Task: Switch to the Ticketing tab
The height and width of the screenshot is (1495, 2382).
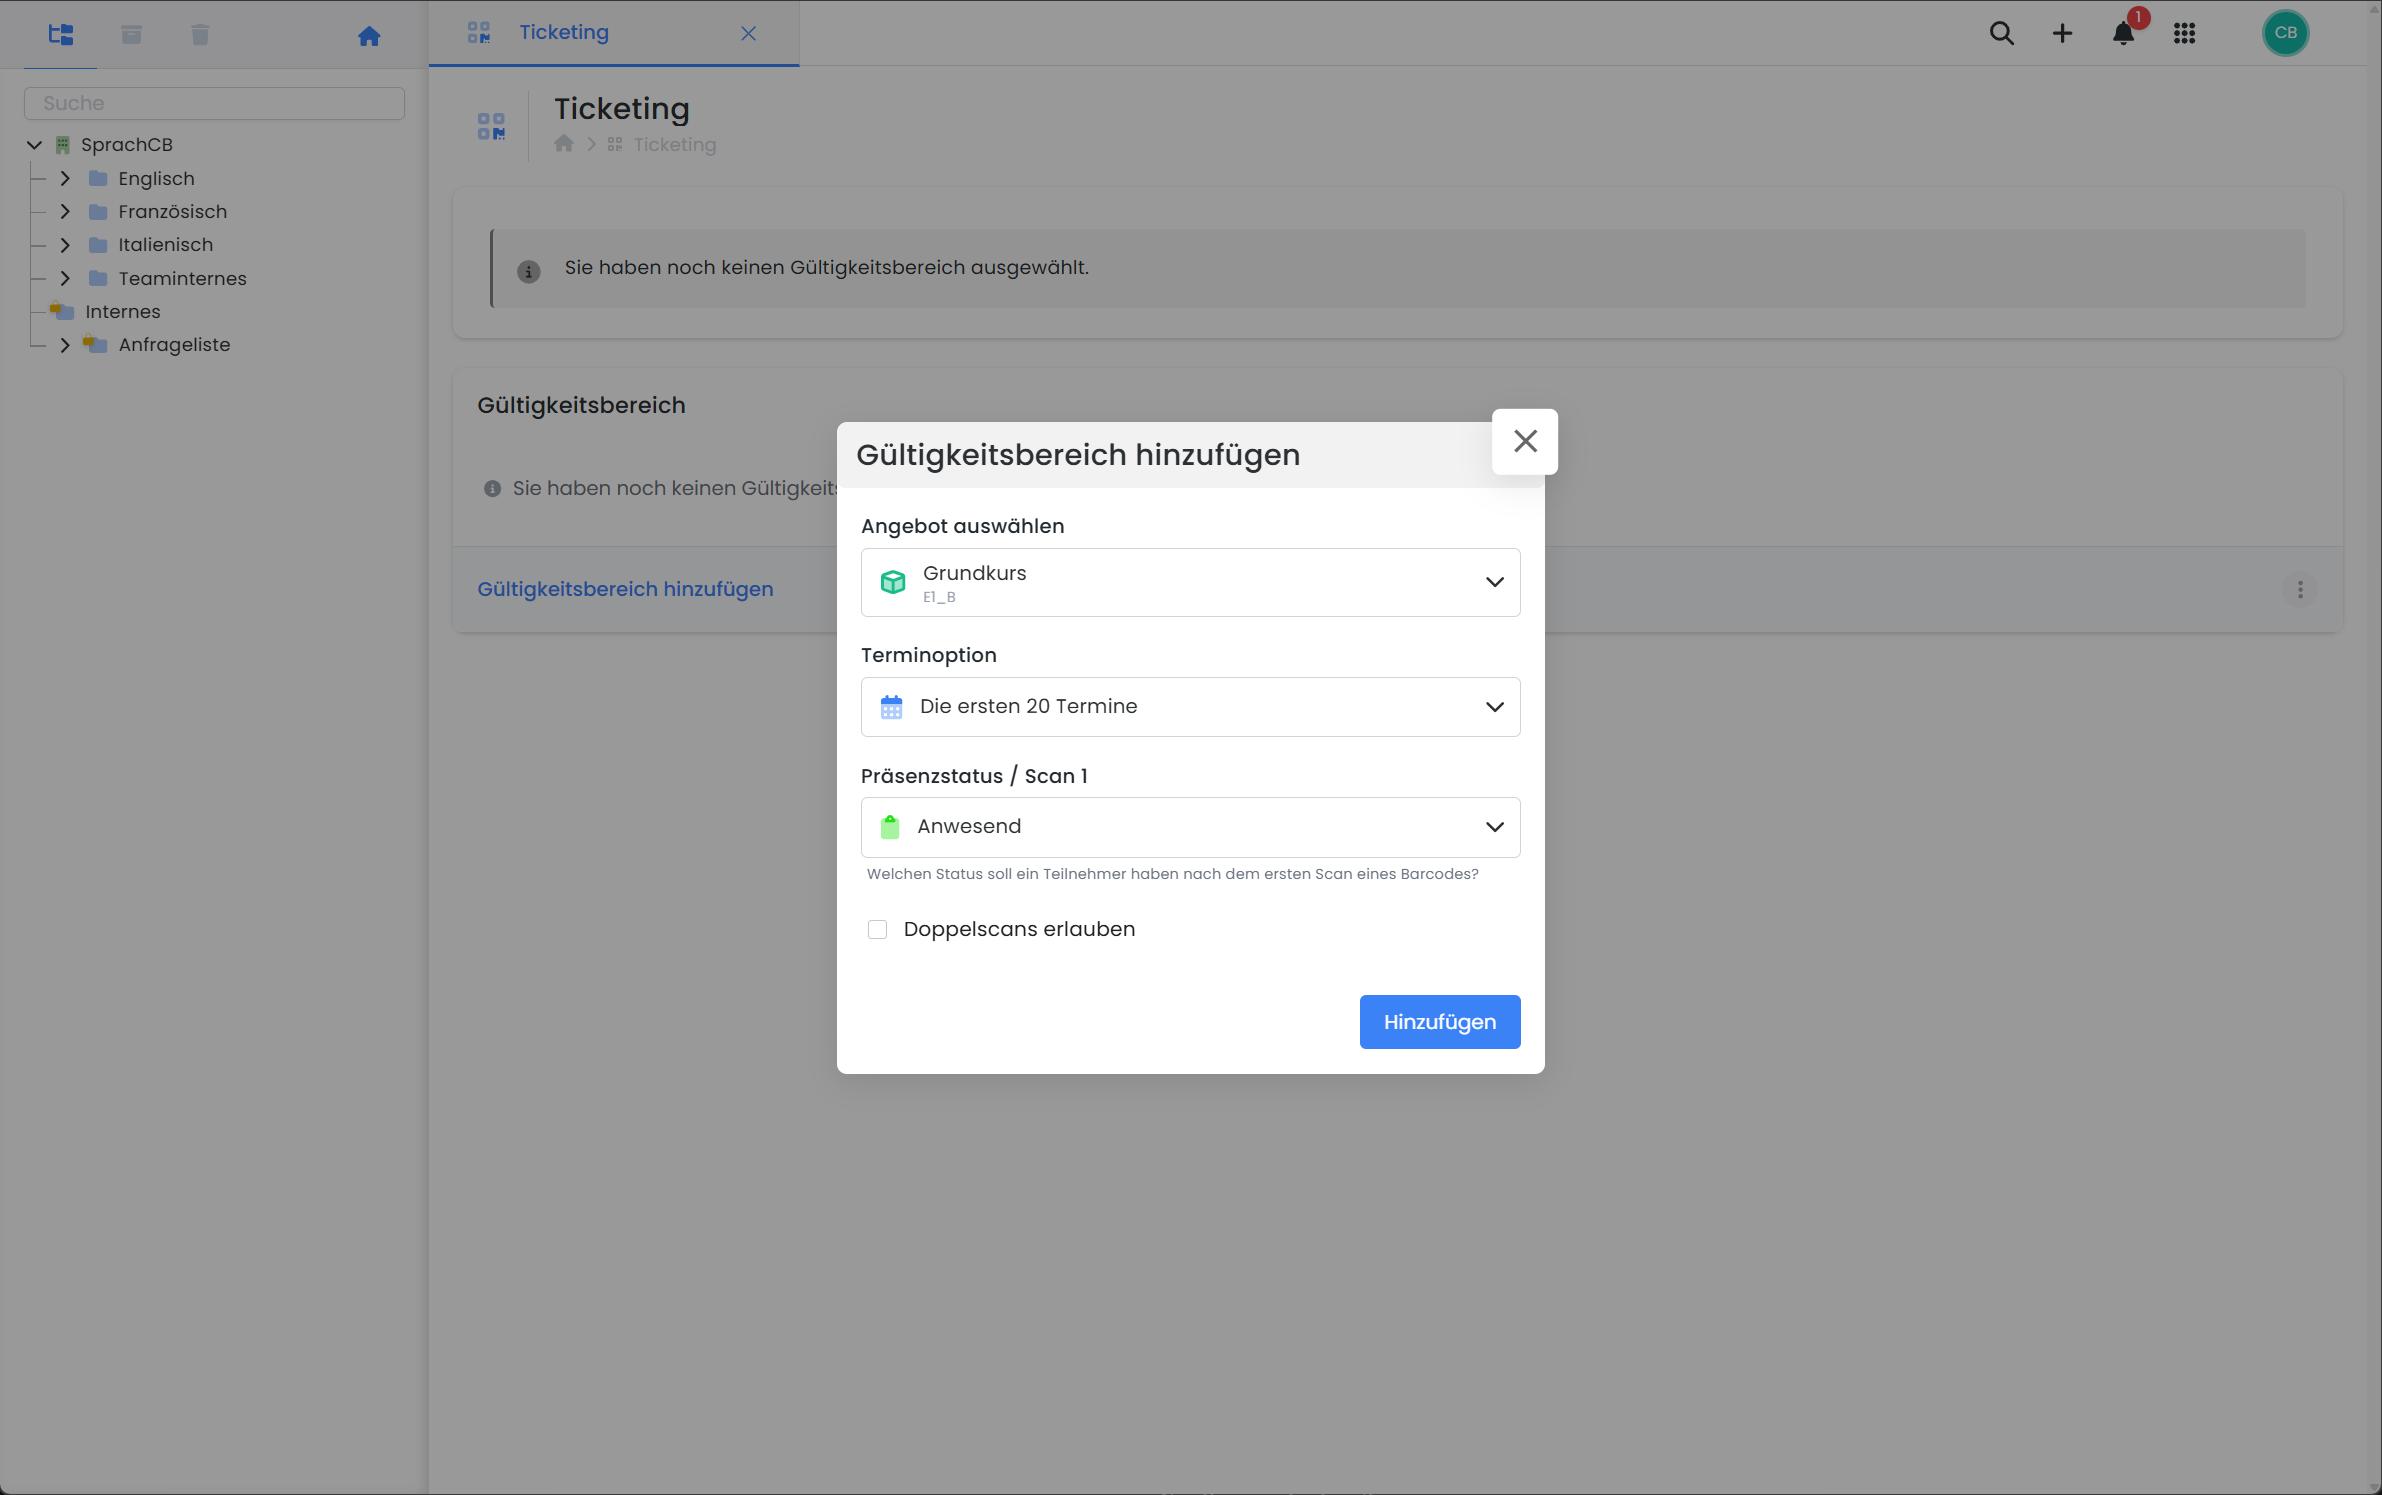Action: click(564, 33)
